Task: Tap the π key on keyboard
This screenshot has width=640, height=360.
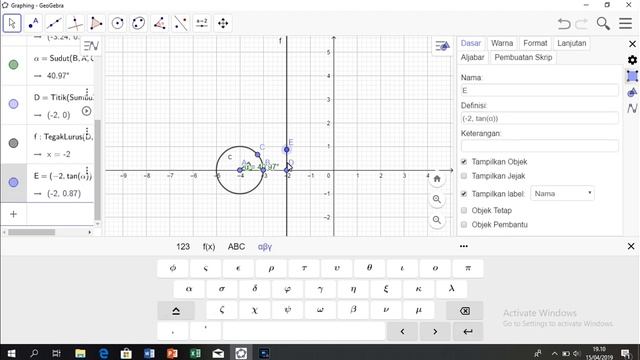Action: 468,268
